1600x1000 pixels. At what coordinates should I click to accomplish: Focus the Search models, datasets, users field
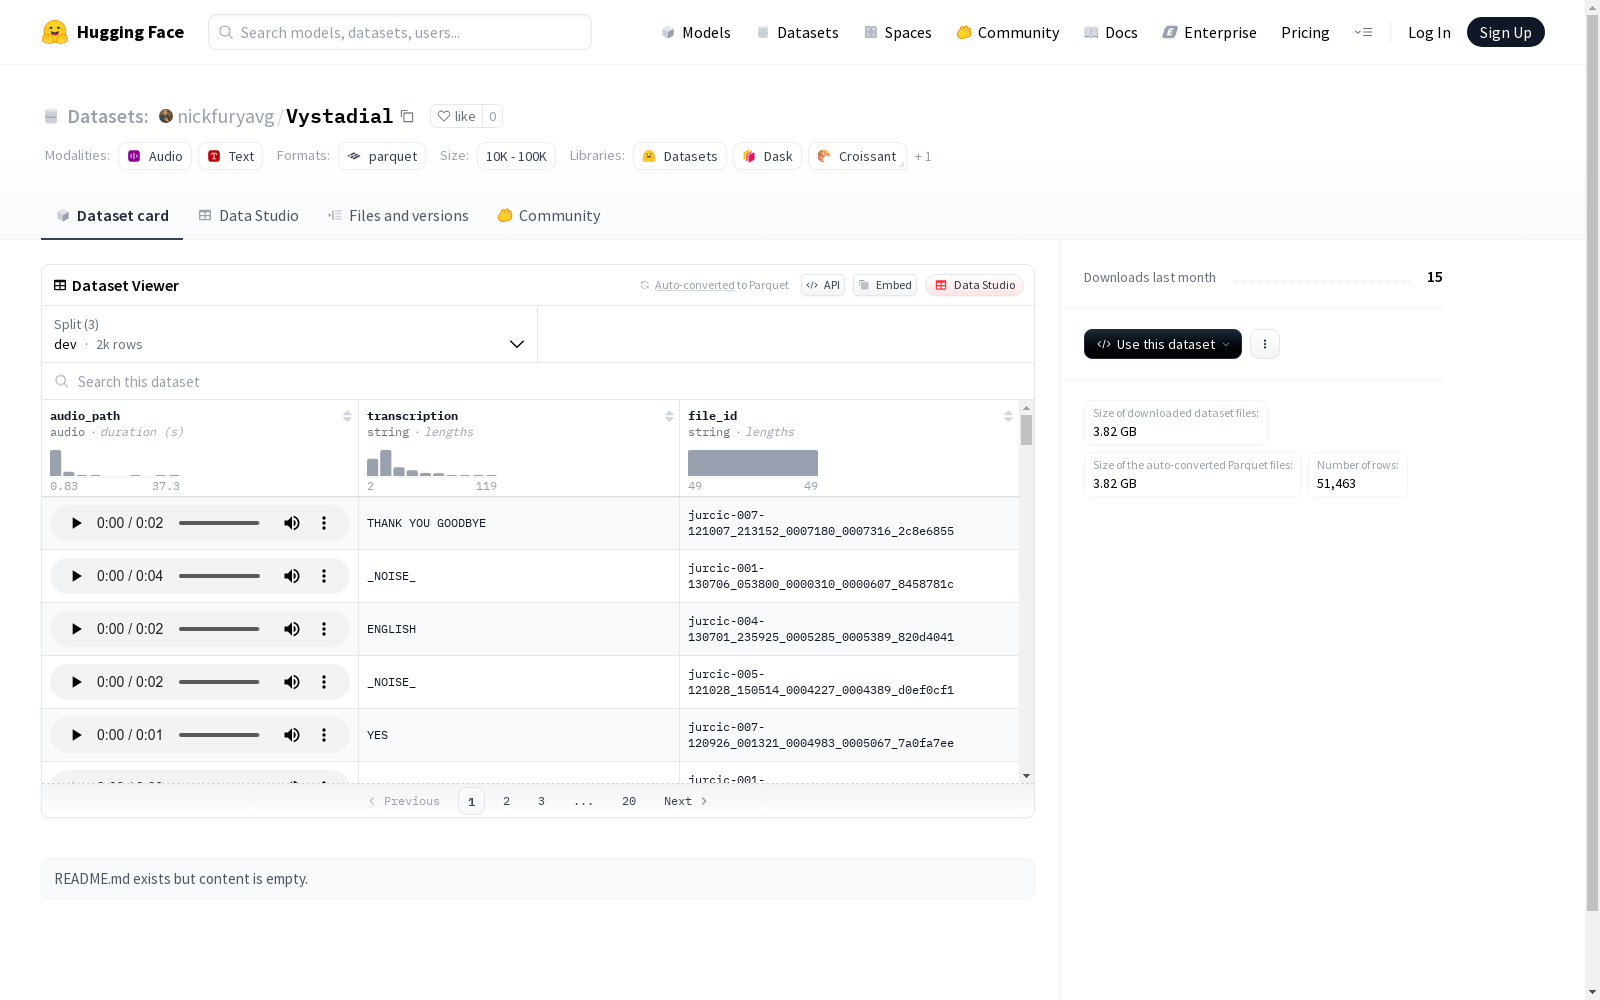click(400, 32)
